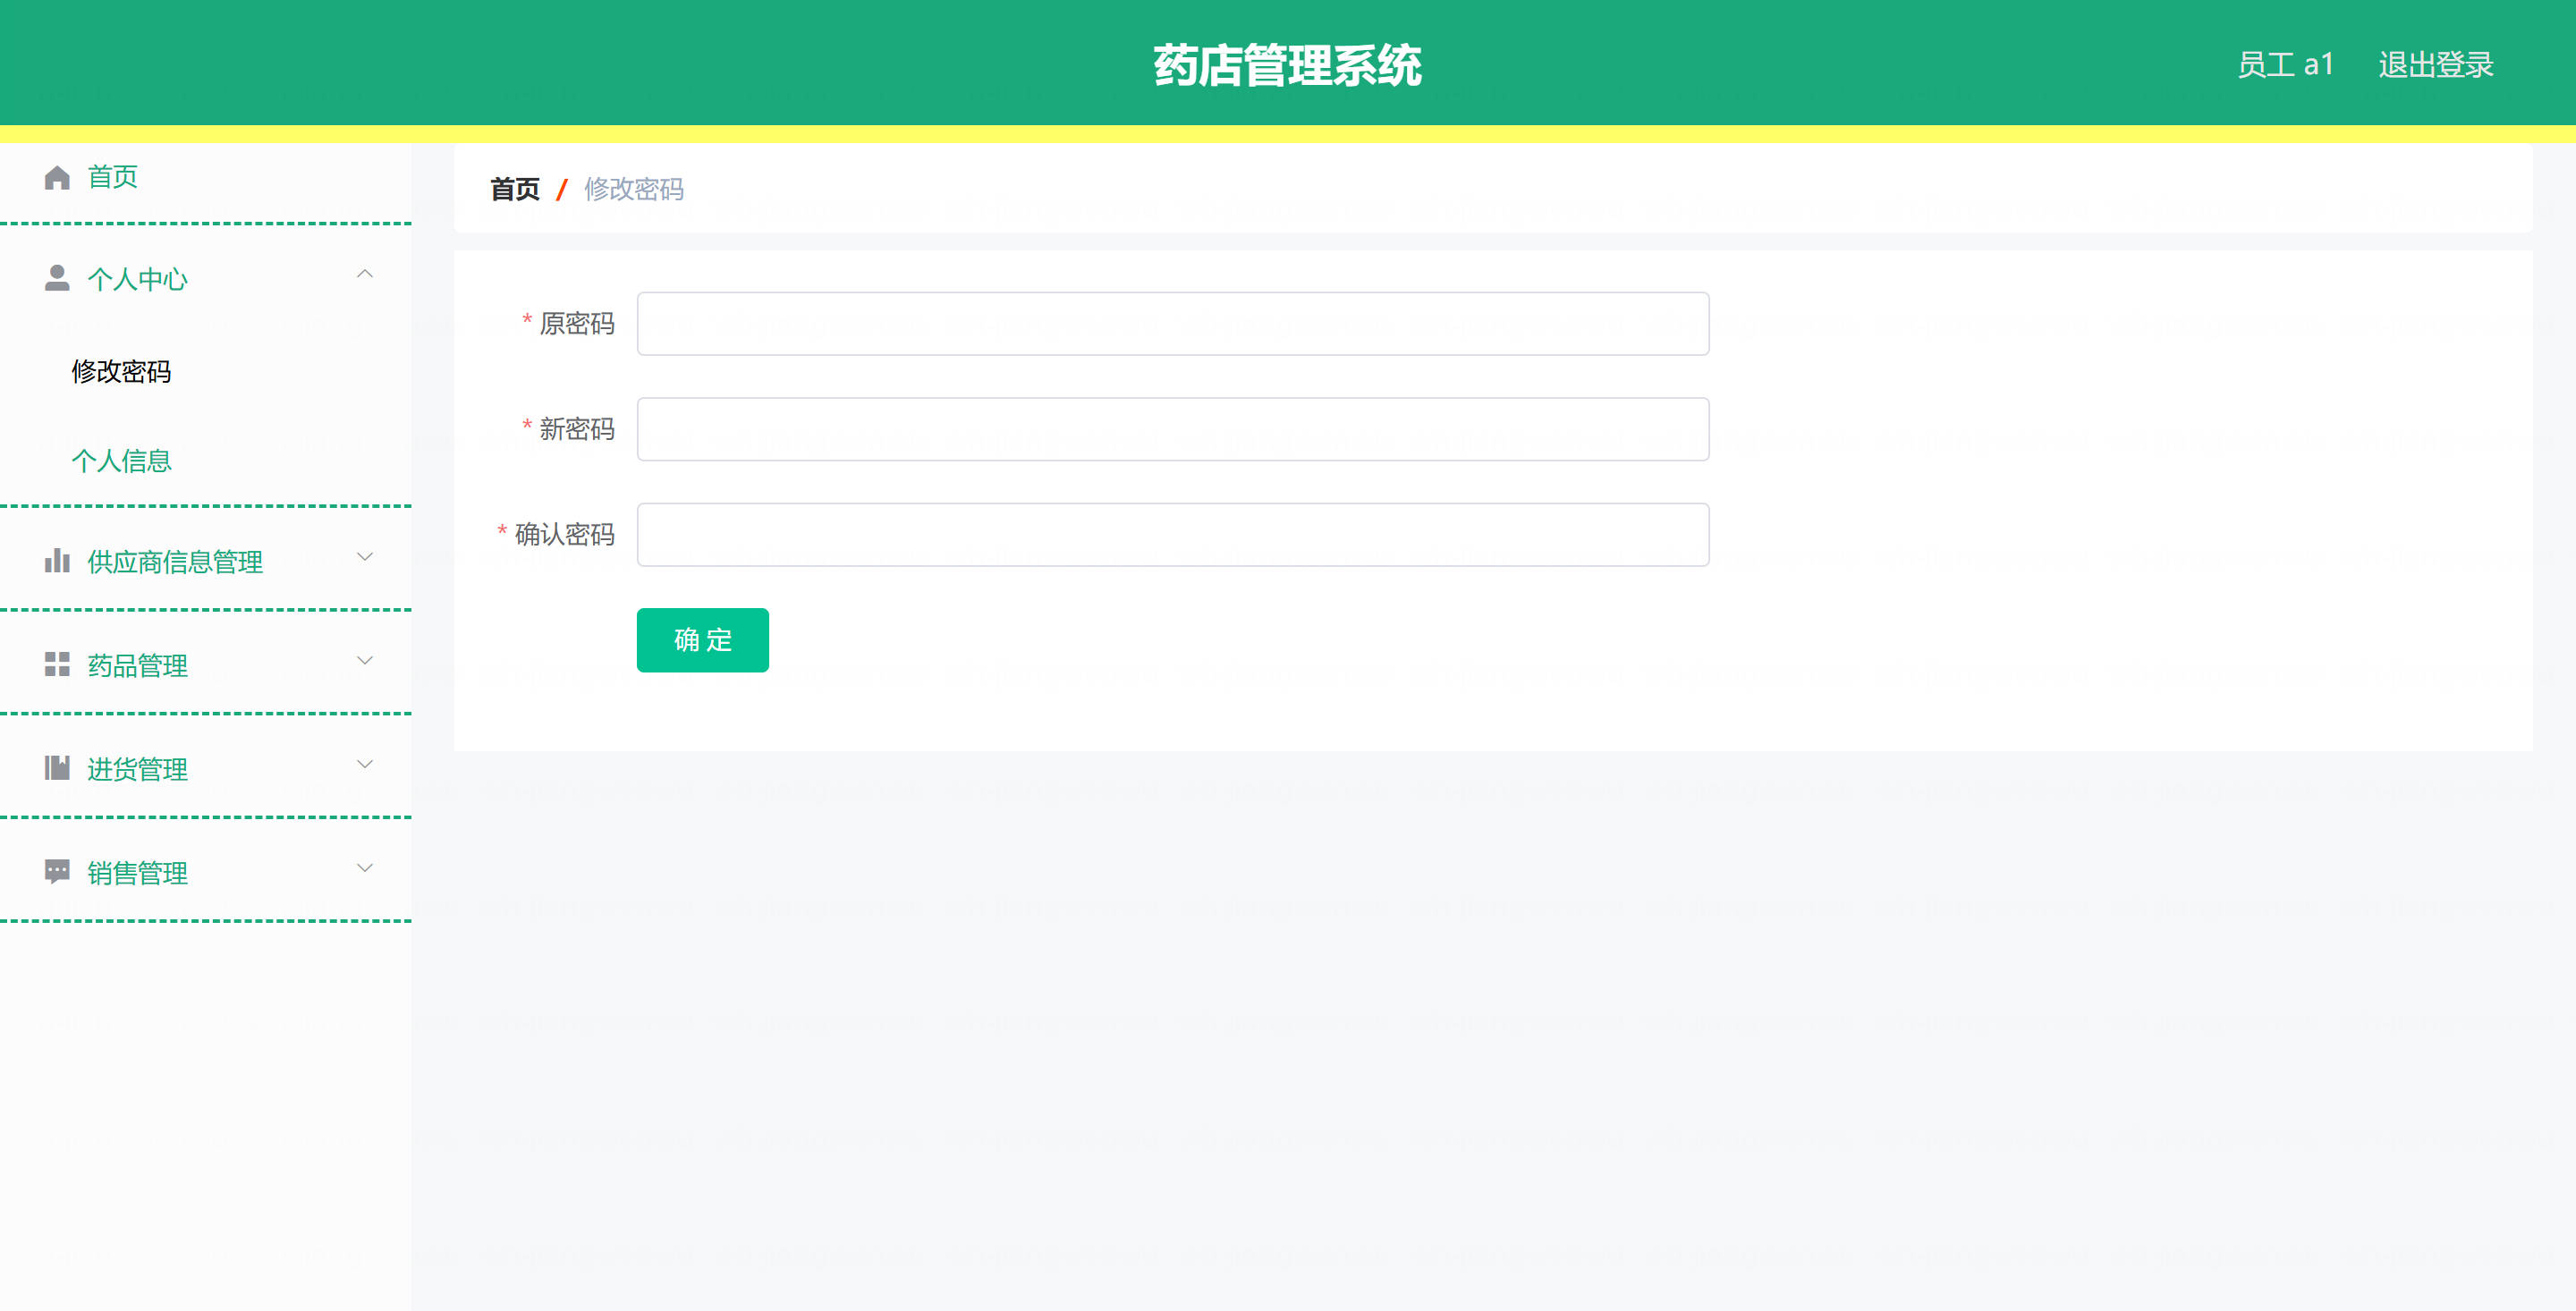Viewport: 2576px width, 1311px height.
Task: Expand the 进货管理 chevron
Action: (365, 764)
